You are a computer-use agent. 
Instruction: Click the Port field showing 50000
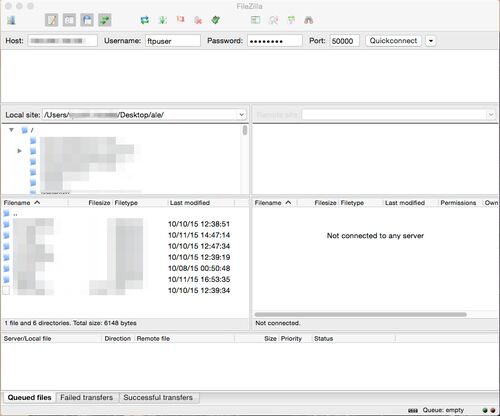click(345, 41)
